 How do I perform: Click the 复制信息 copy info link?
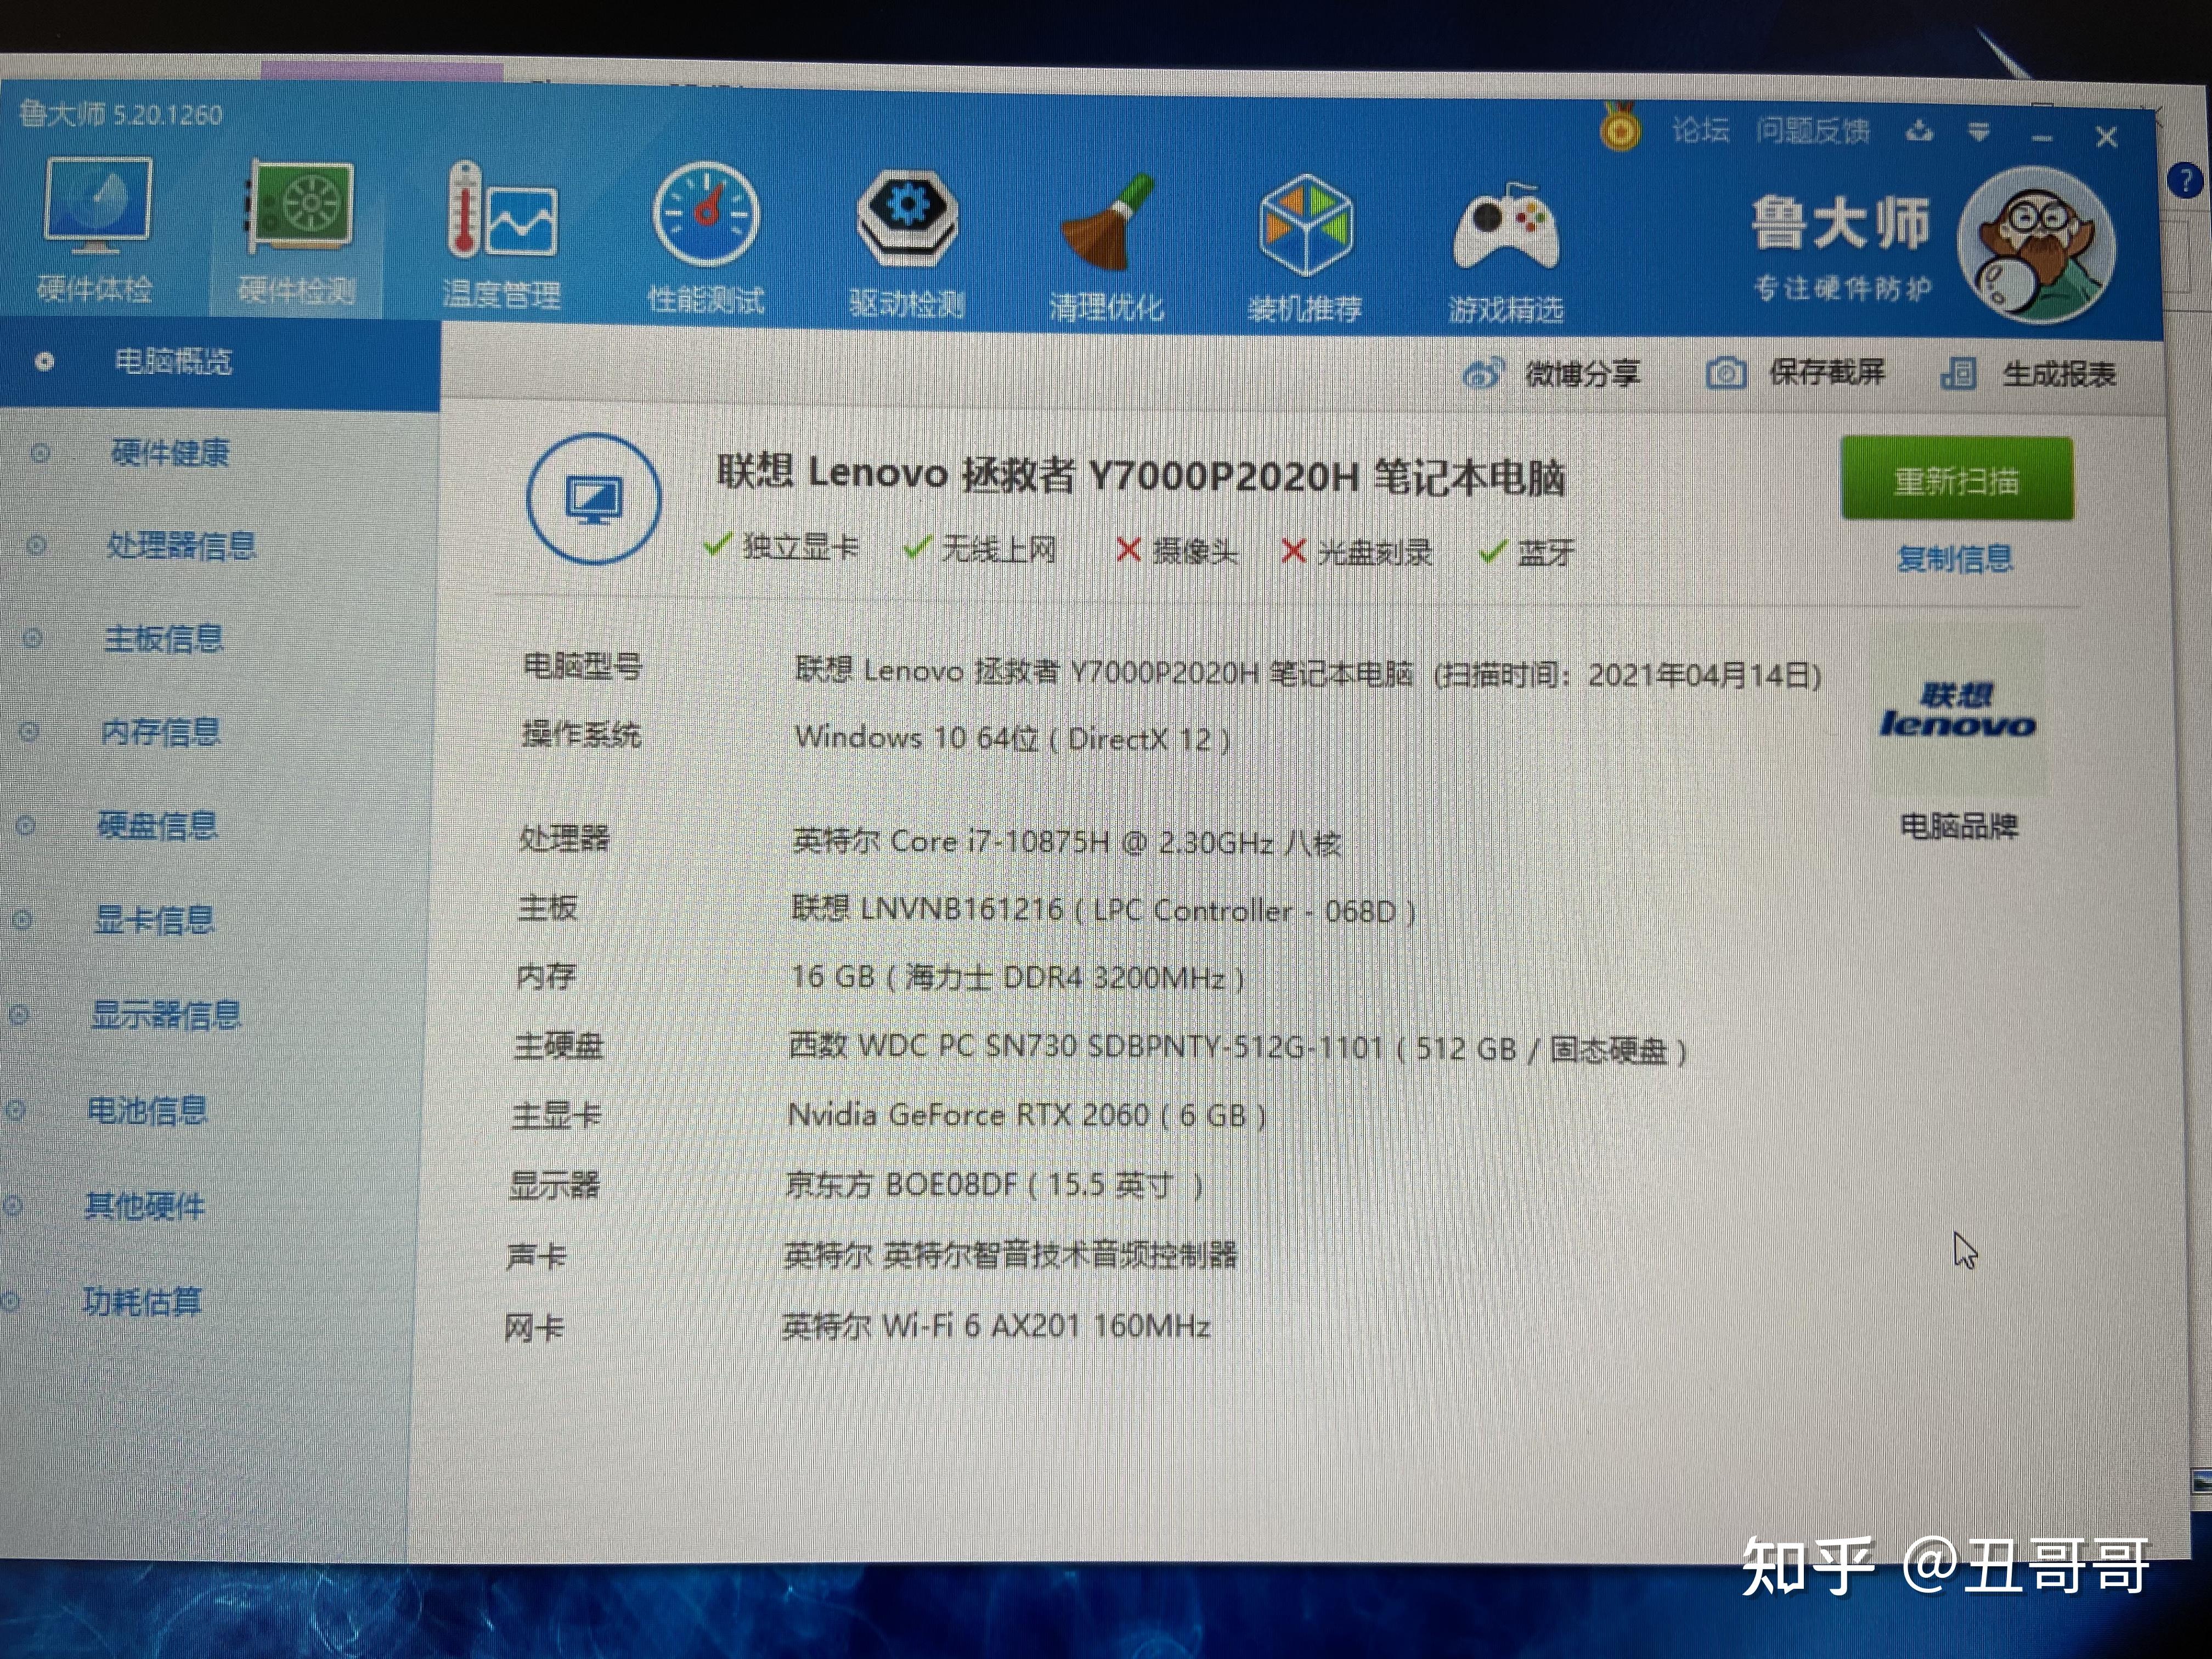[x=1955, y=558]
